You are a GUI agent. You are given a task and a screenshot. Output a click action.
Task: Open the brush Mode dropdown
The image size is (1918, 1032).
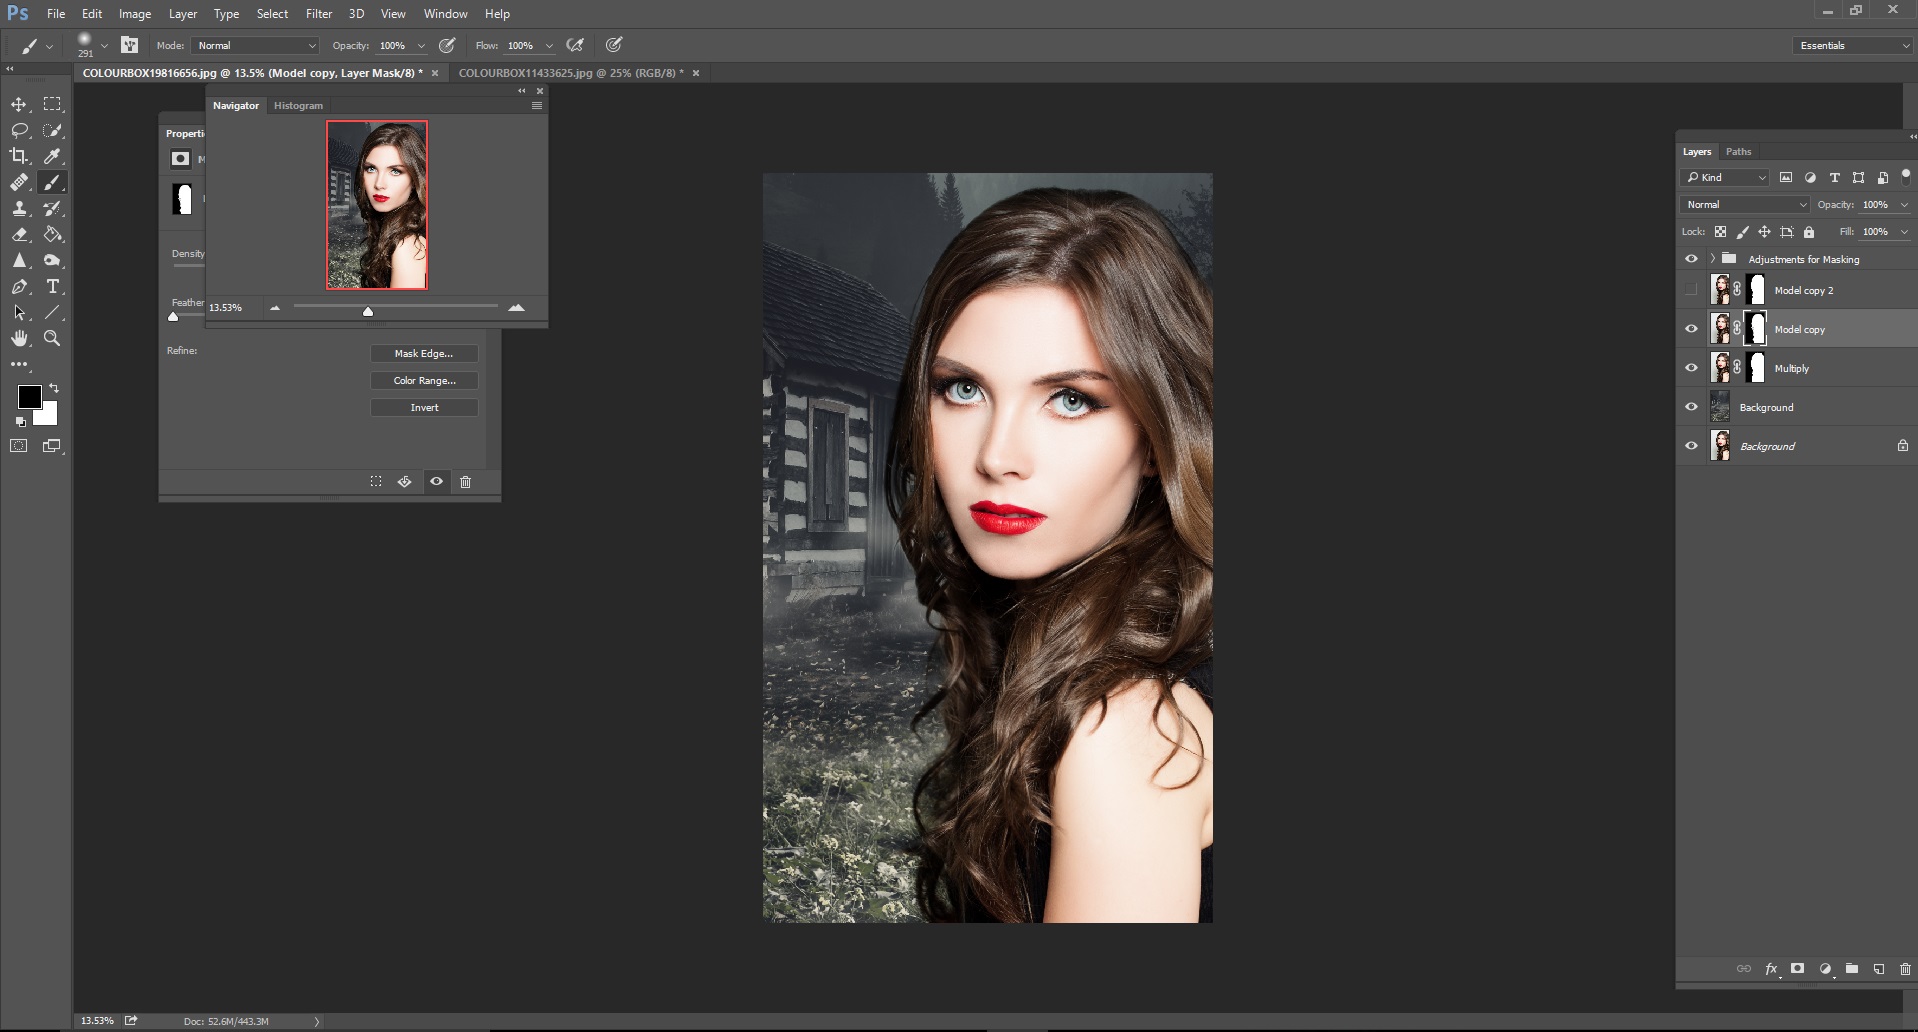[256, 45]
